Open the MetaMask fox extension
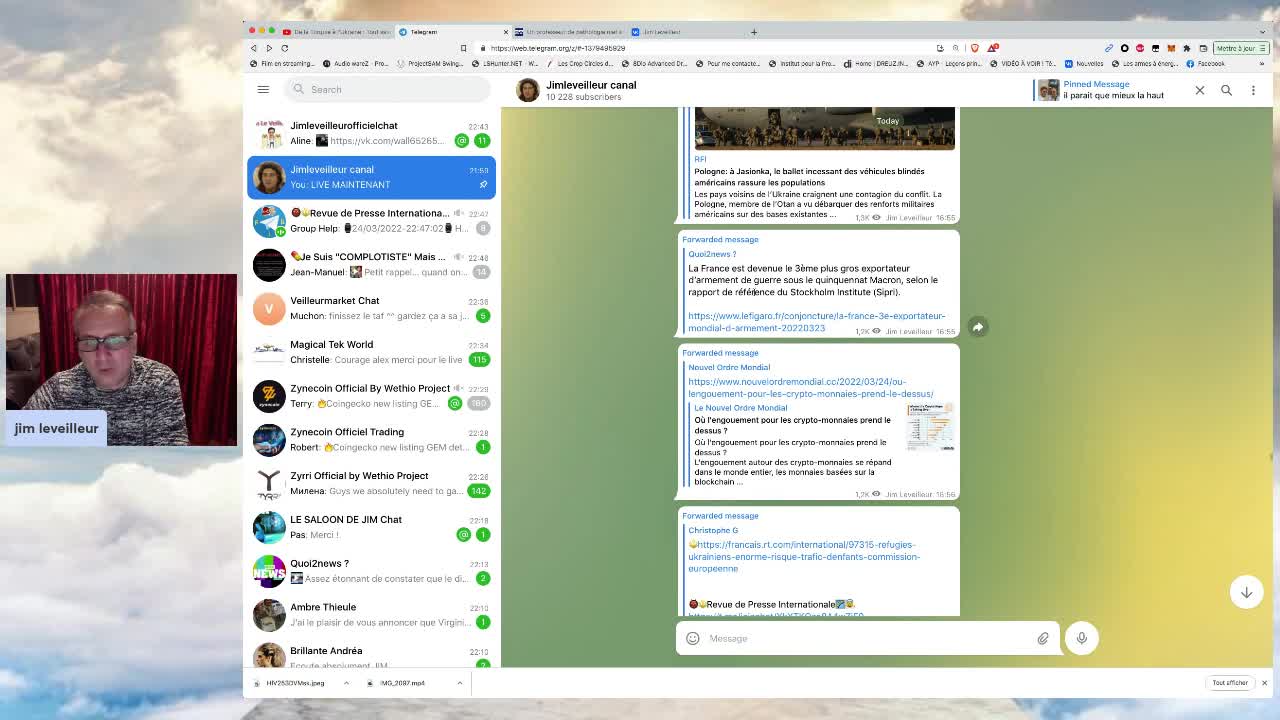1280x720 pixels. point(1171,48)
